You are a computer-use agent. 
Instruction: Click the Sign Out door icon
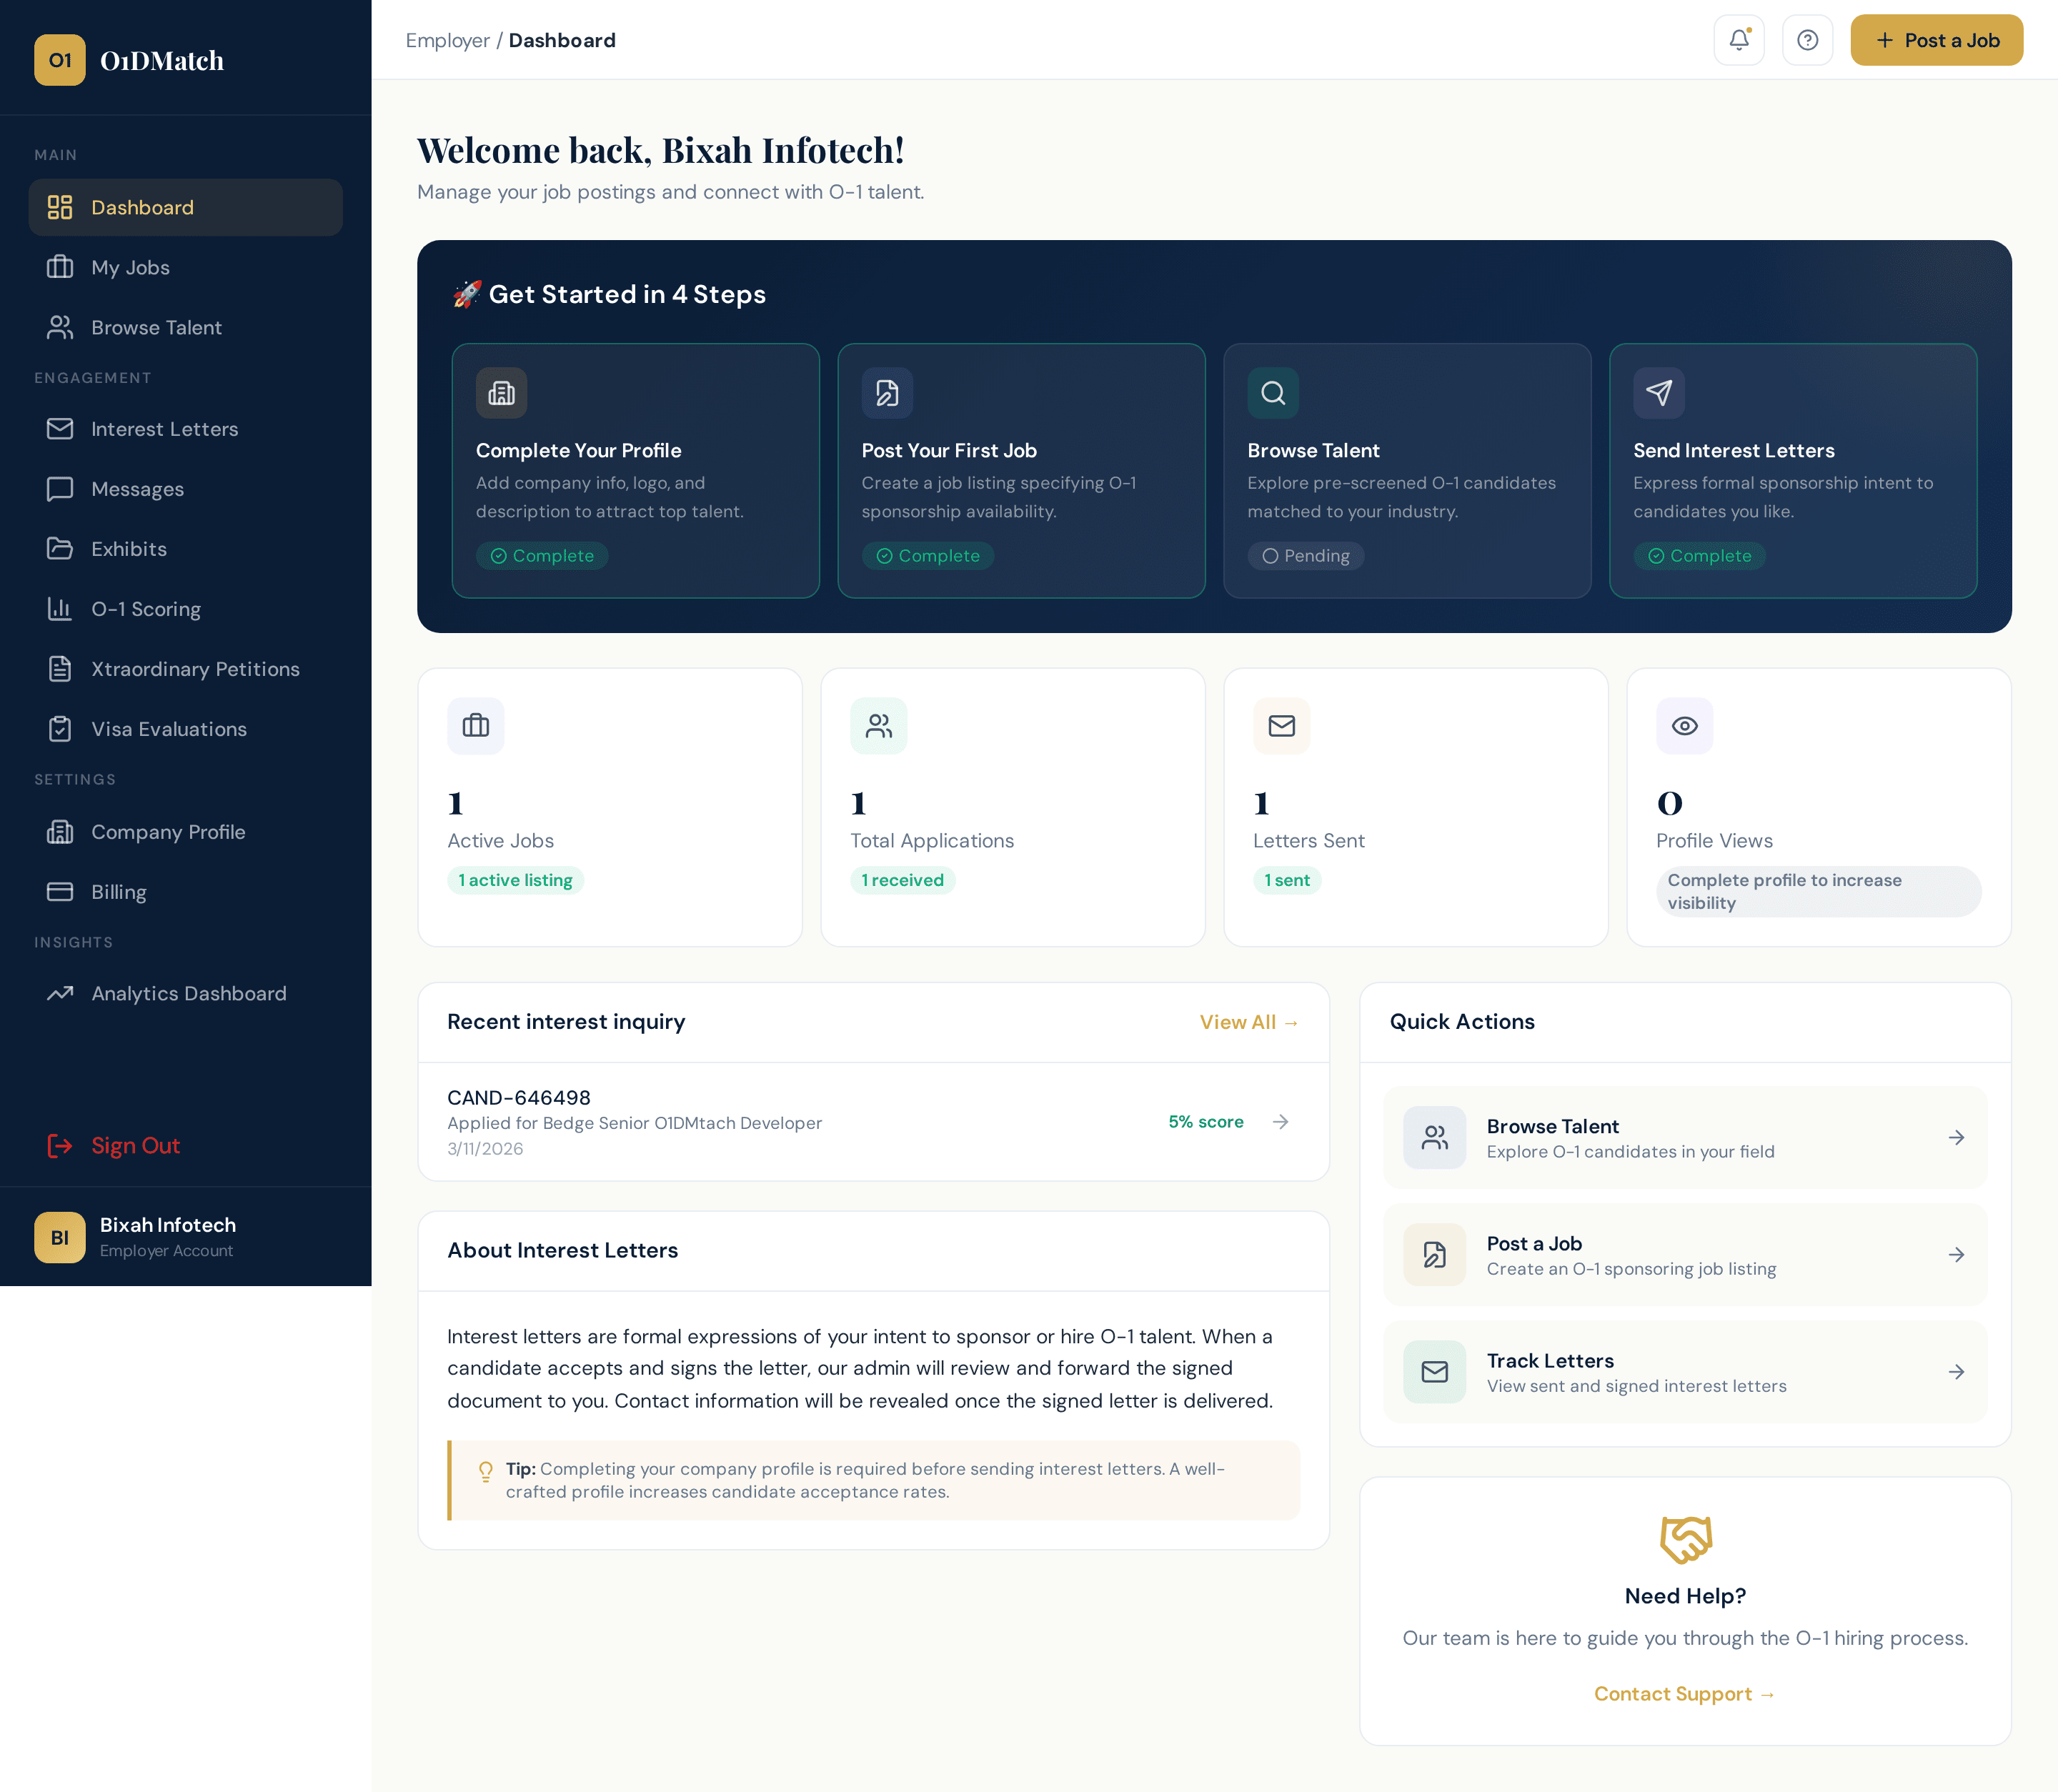click(x=60, y=1146)
